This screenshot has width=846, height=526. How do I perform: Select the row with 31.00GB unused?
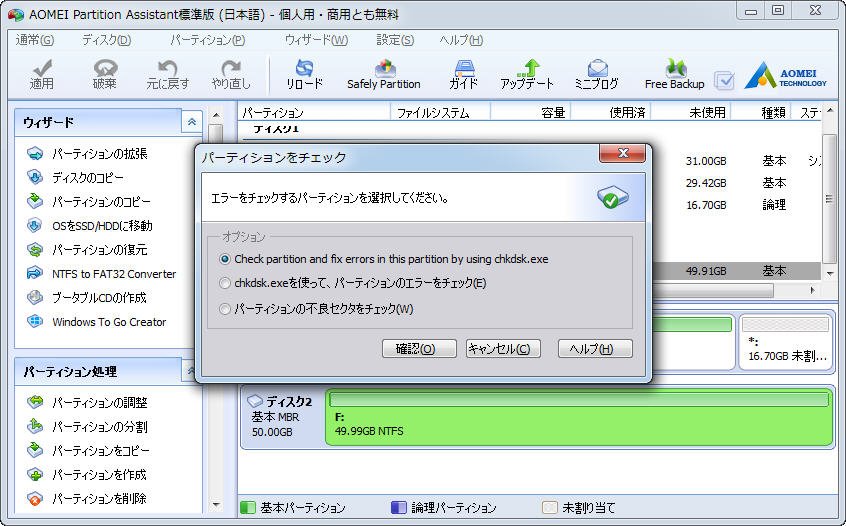coord(736,161)
